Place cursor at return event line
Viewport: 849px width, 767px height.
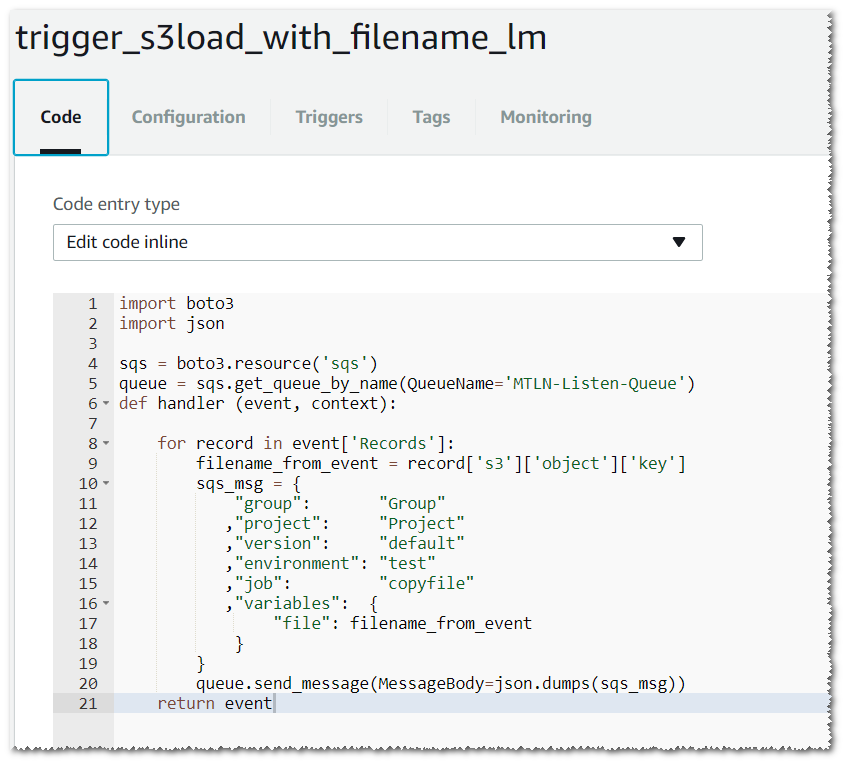[214, 704]
